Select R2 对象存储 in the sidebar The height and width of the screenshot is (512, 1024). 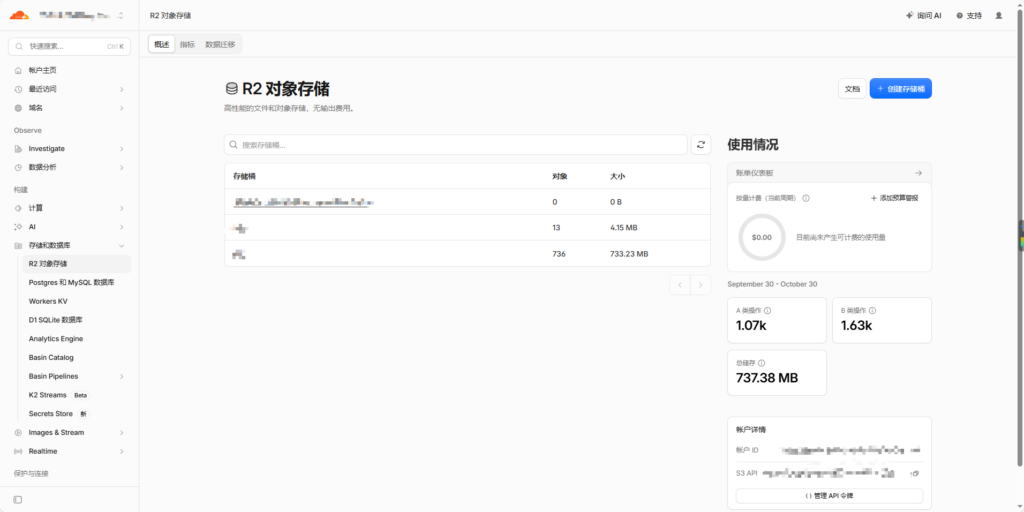coord(76,264)
